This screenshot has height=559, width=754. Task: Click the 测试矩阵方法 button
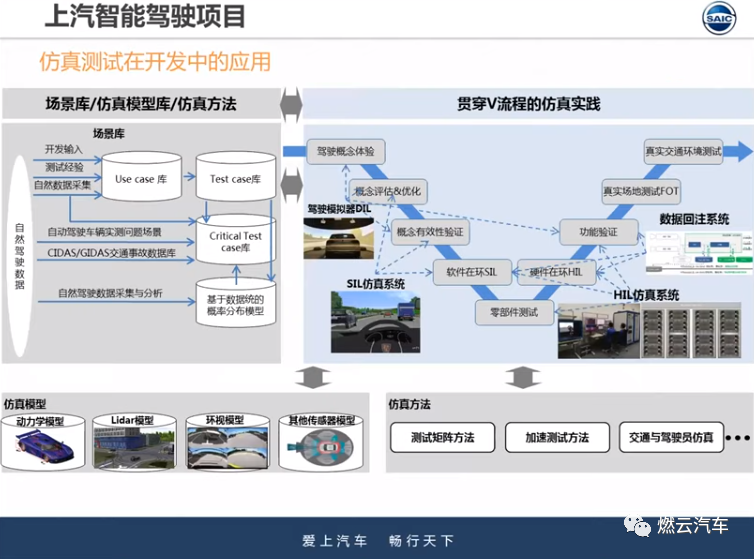point(442,437)
